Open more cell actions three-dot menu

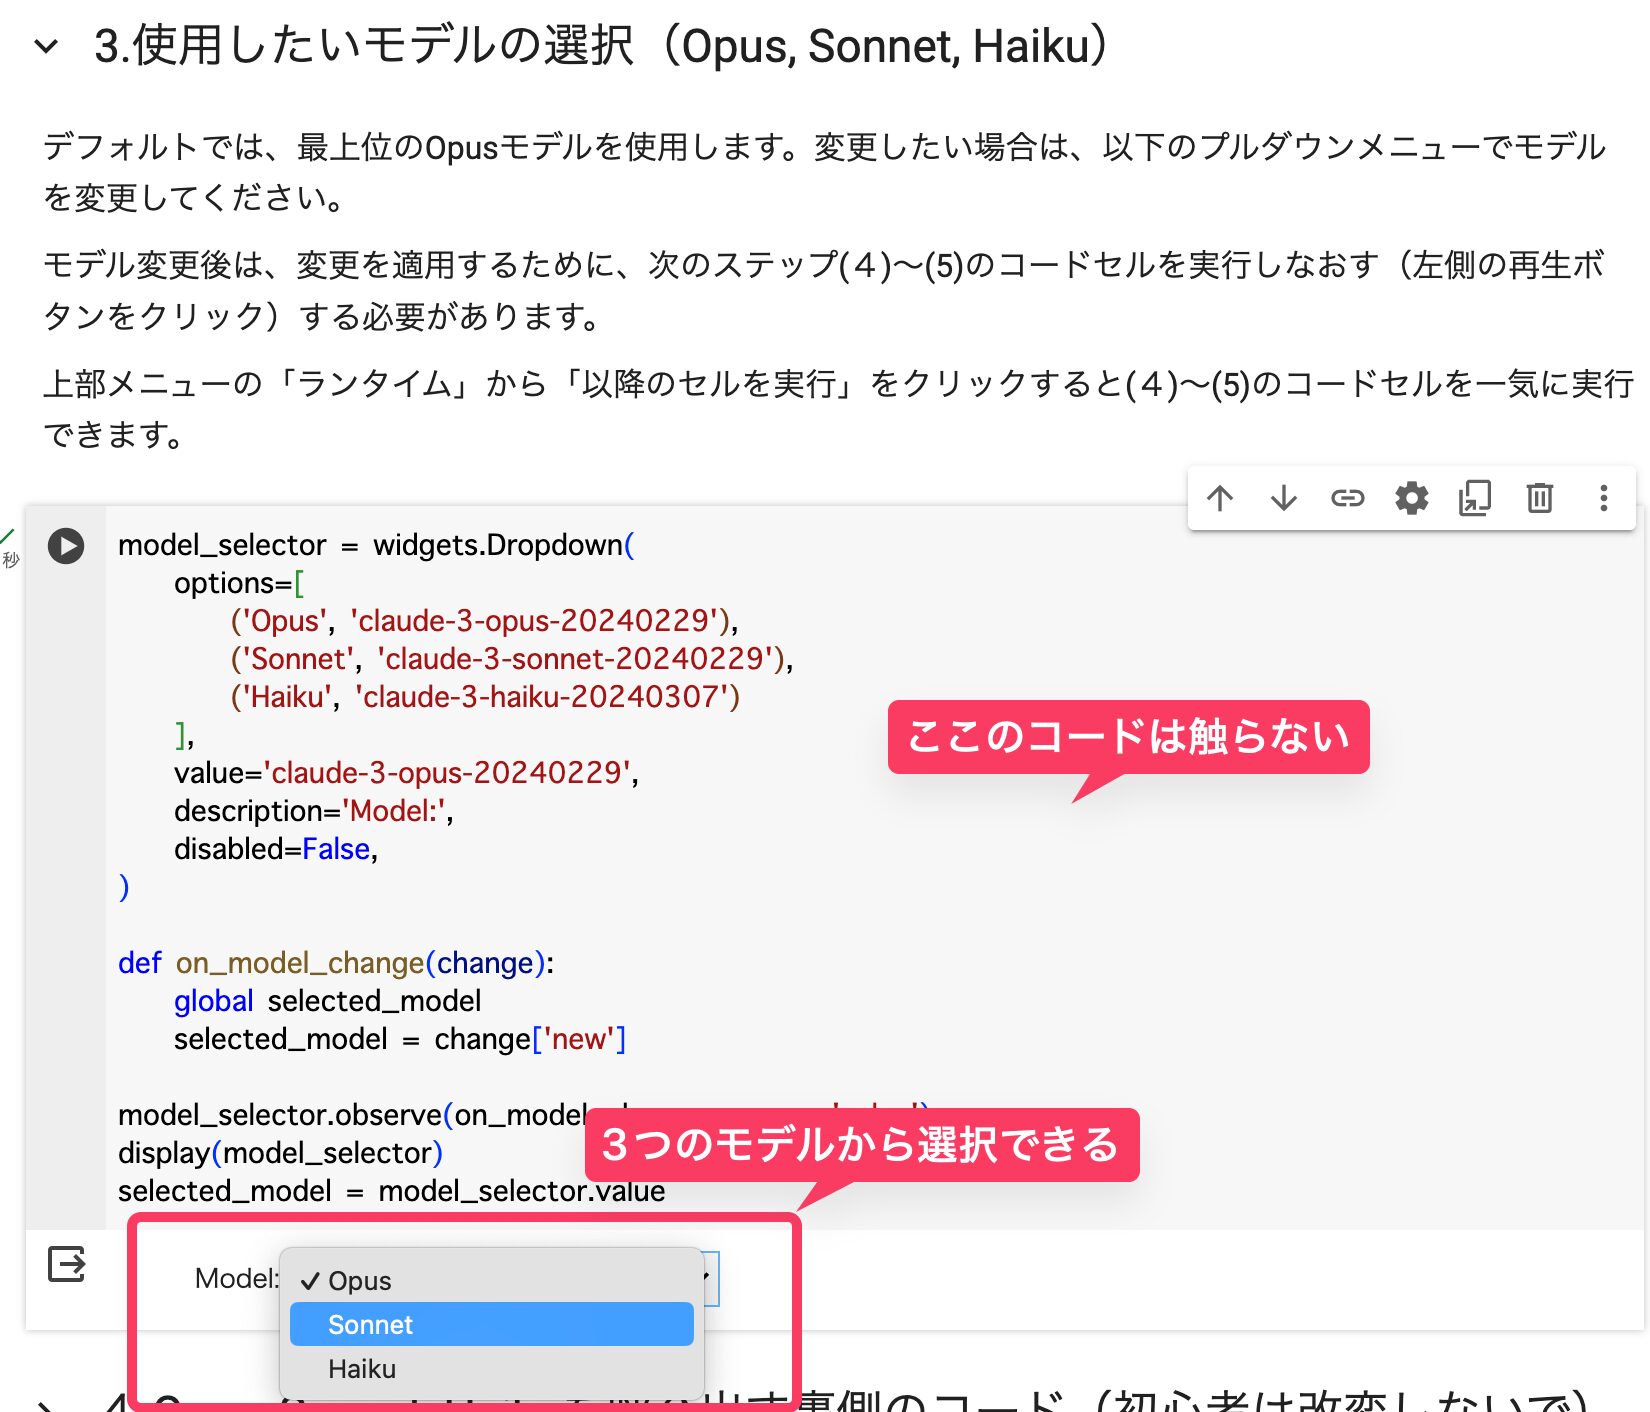[1603, 498]
